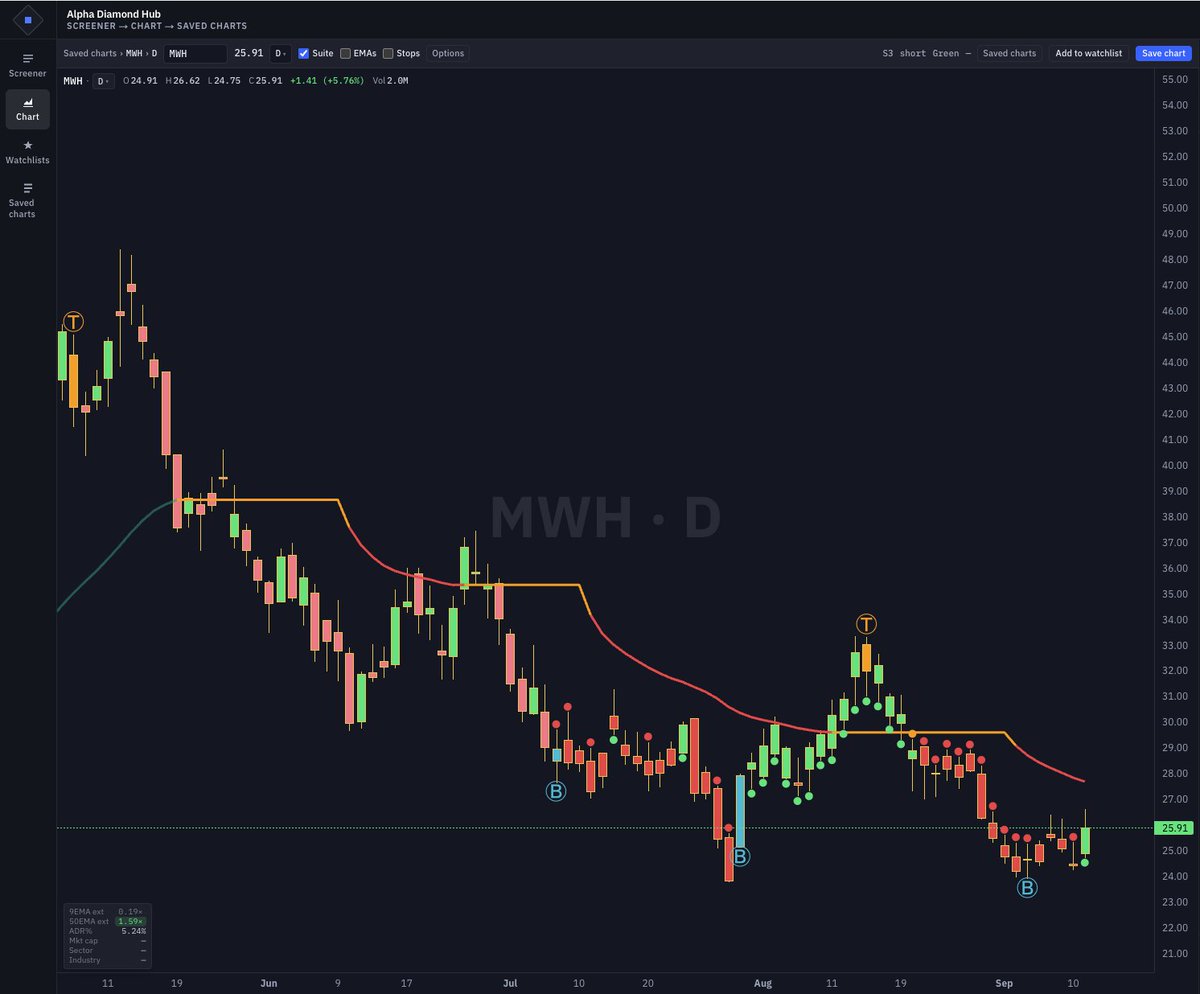Screen dimensions: 1200x994
Task: Click the 50.00 price axis label
Action: click(x=1174, y=208)
